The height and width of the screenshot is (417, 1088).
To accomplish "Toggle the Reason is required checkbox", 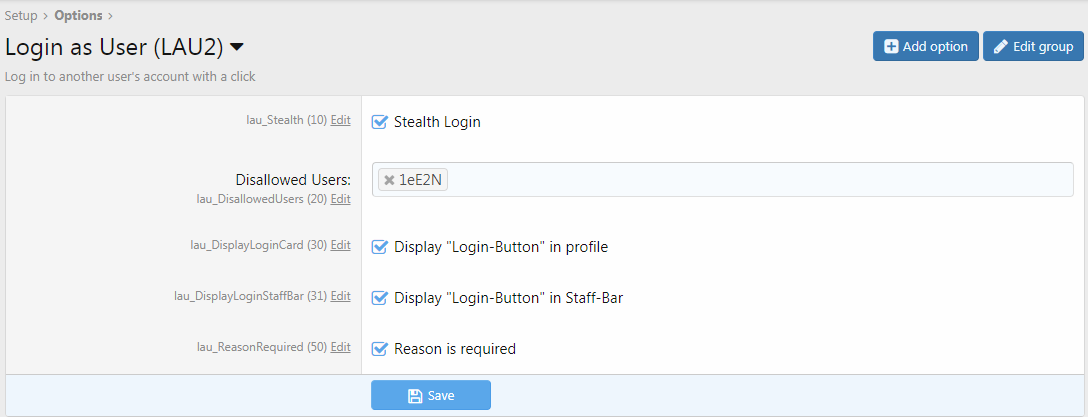I will (379, 349).
